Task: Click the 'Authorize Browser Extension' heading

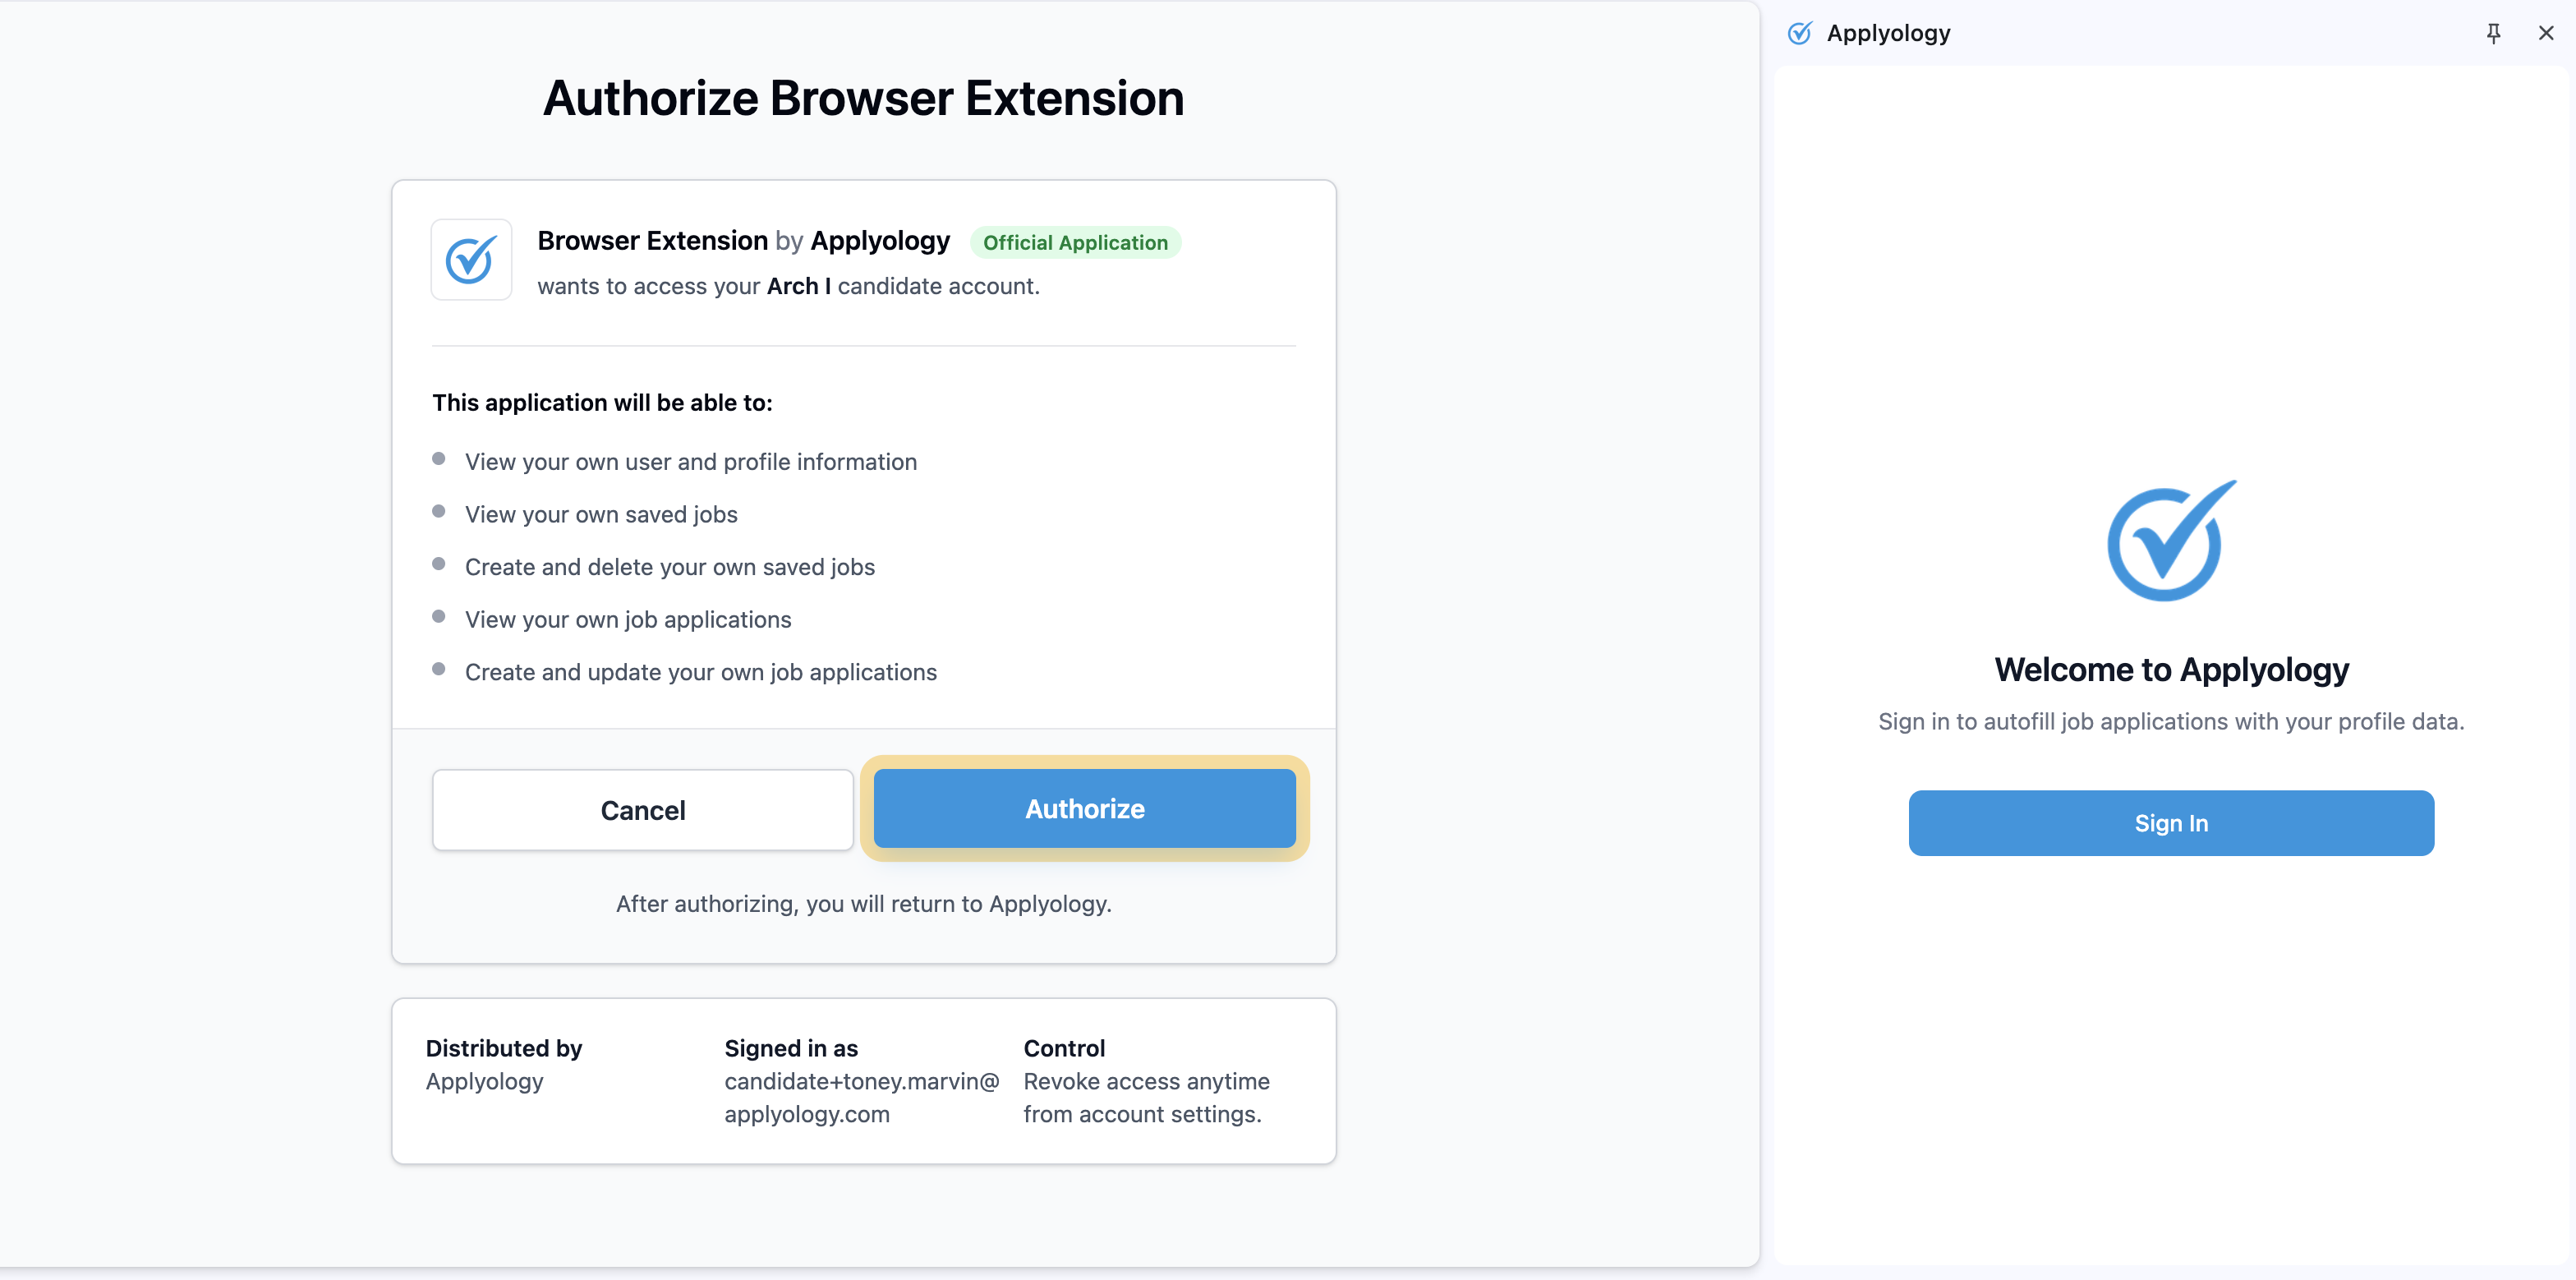Action: [863, 98]
